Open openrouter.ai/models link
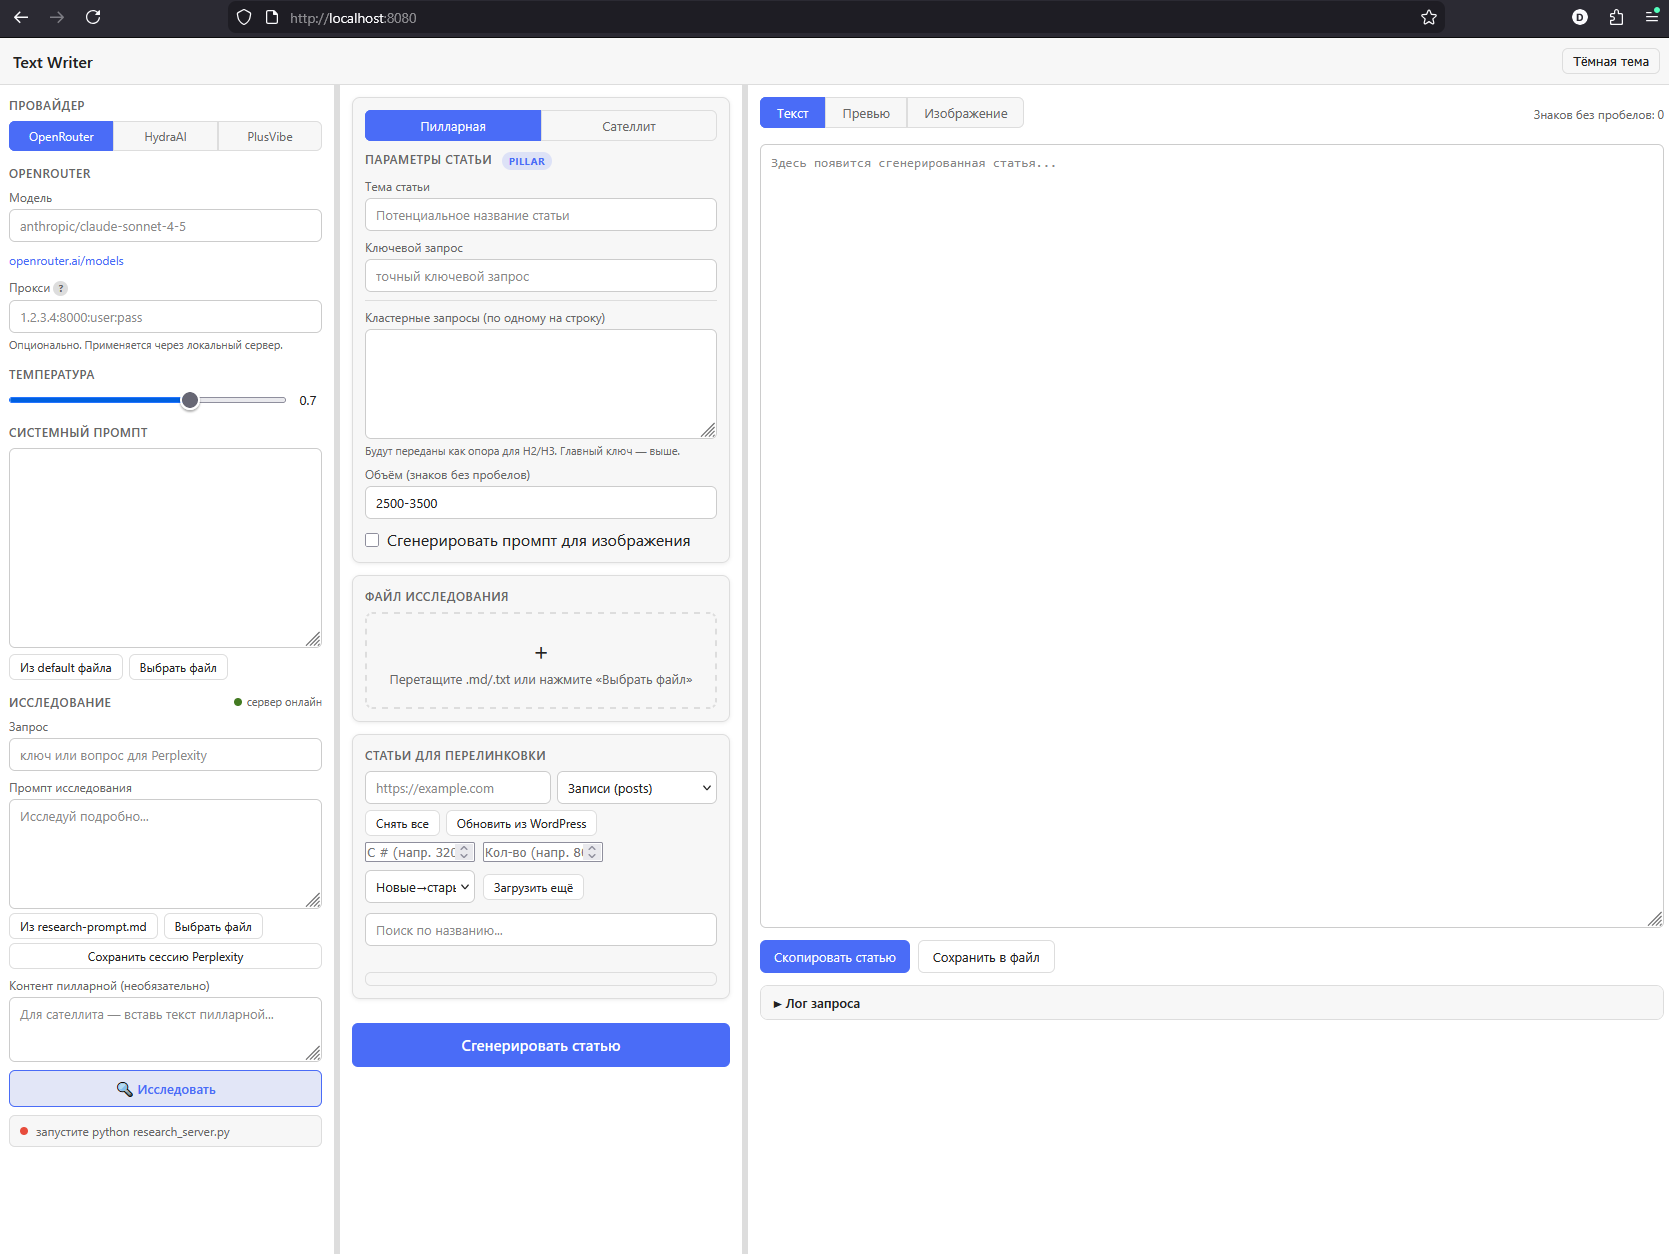Image resolution: width=1669 pixels, height=1254 pixels. coord(66,261)
